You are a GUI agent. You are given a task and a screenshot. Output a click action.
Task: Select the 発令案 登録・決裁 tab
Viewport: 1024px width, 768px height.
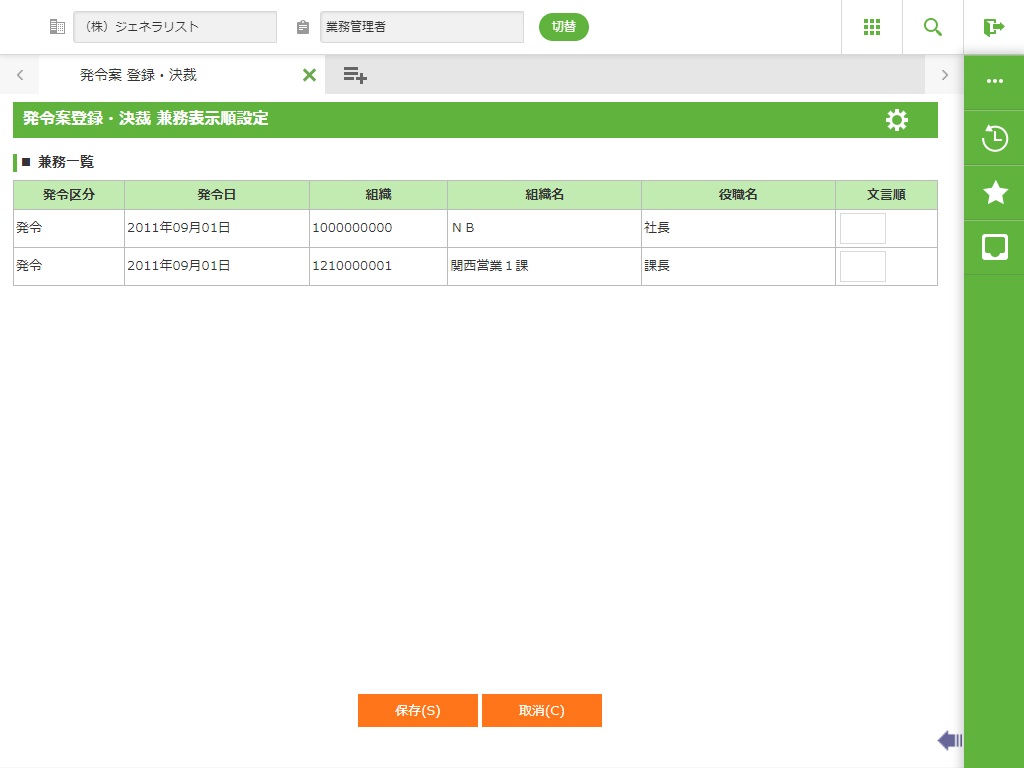click(138, 75)
